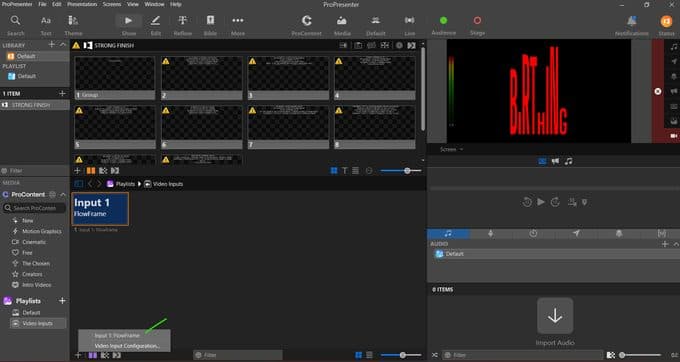Add an item next to 1 ITEM
This screenshot has width=680, height=362.
point(62,93)
